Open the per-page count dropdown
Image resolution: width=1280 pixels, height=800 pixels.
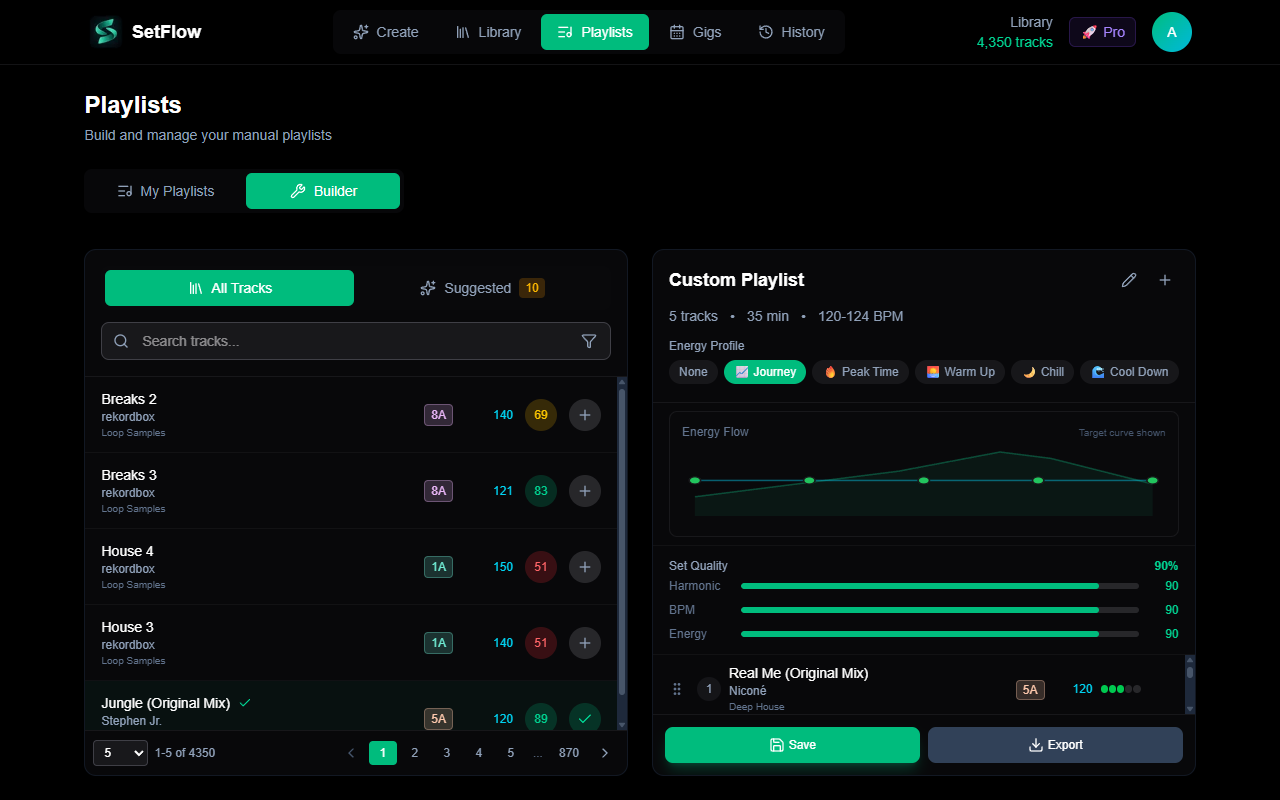120,752
